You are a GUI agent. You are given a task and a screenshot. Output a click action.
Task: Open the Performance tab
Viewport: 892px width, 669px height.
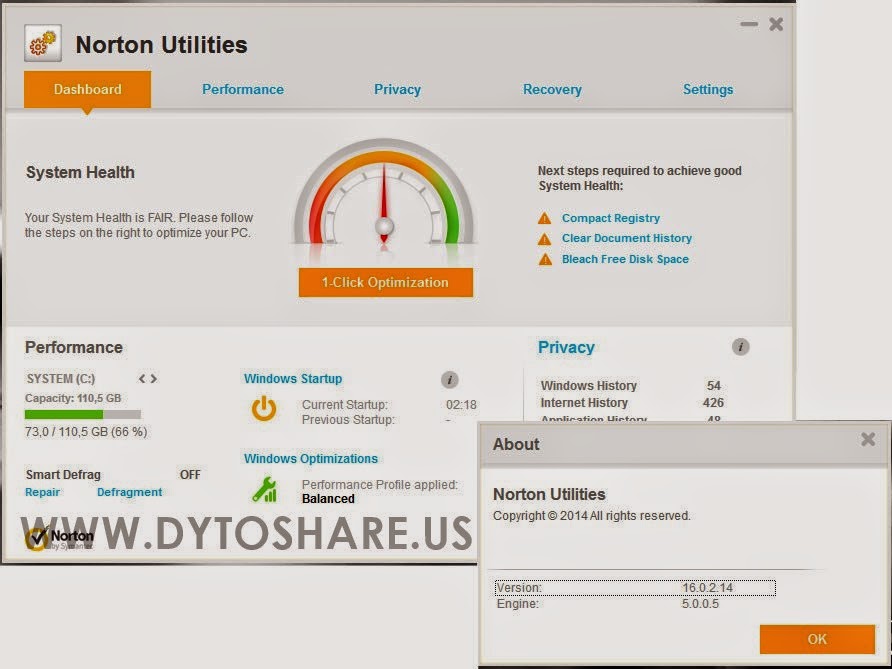point(243,89)
